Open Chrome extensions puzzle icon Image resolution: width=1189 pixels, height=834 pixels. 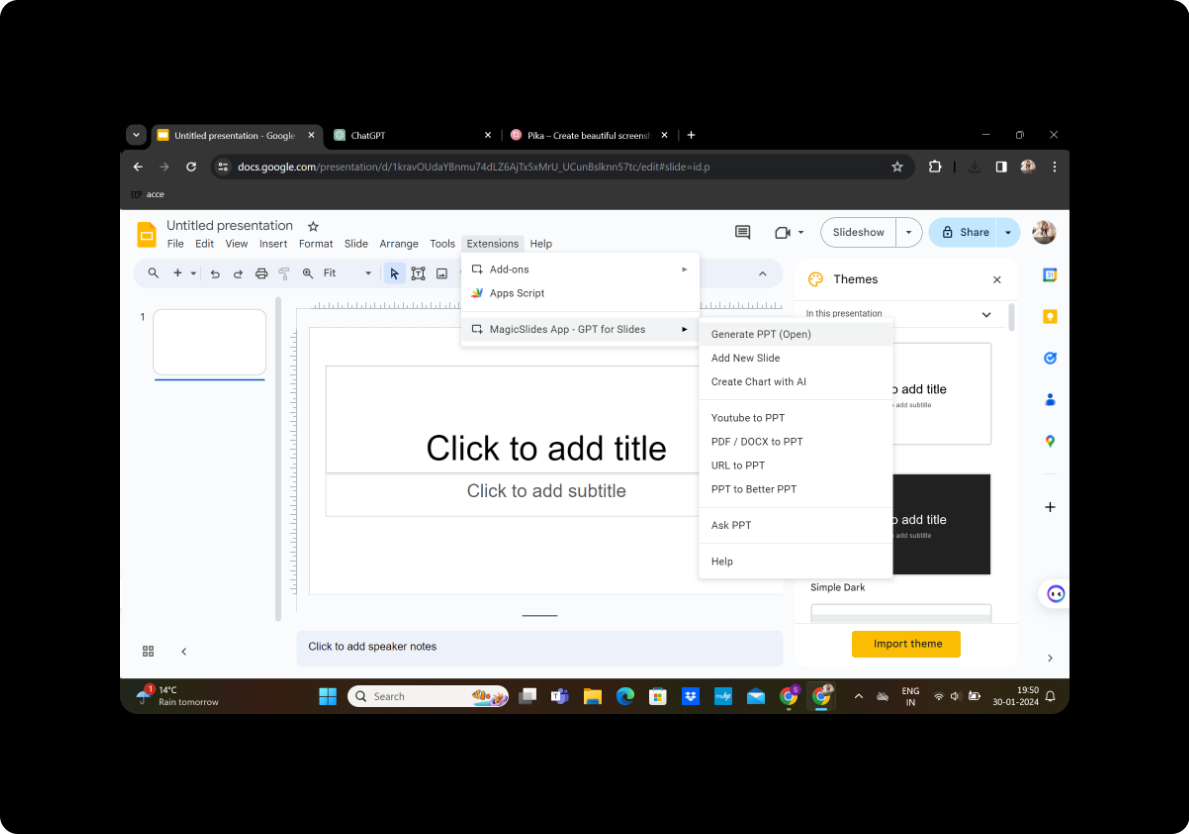pyautogui.click(x=935, y=167)
